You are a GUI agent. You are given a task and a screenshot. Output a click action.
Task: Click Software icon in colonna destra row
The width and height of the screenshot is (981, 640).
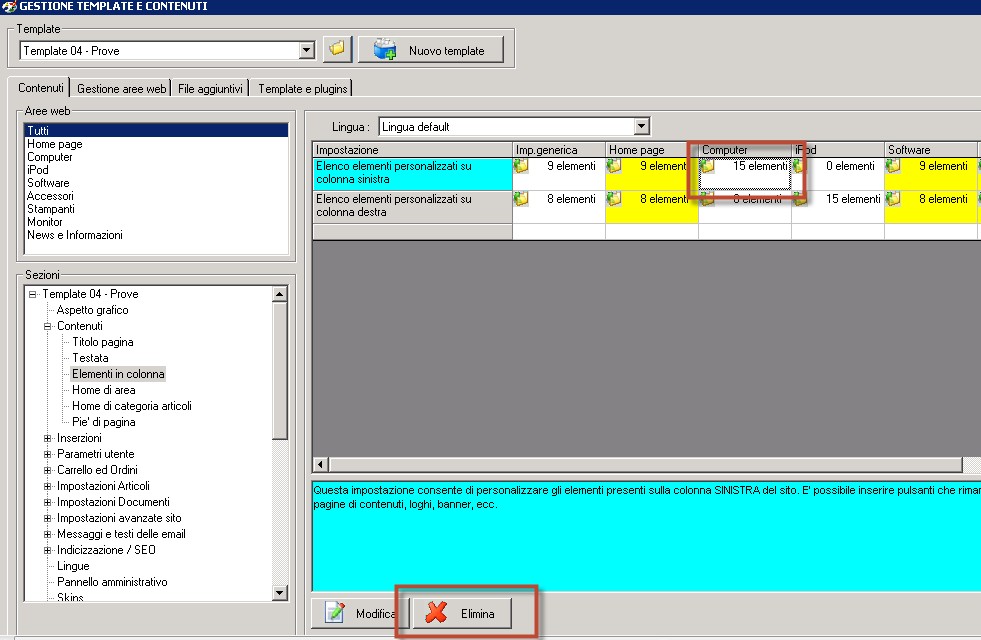893,200
